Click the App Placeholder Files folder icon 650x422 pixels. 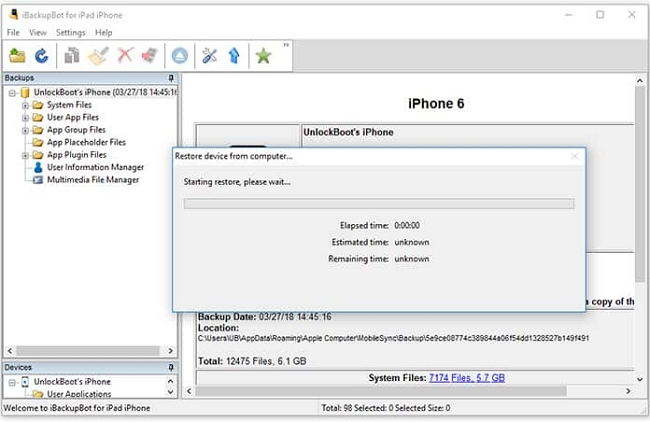[x=38, y=143]
